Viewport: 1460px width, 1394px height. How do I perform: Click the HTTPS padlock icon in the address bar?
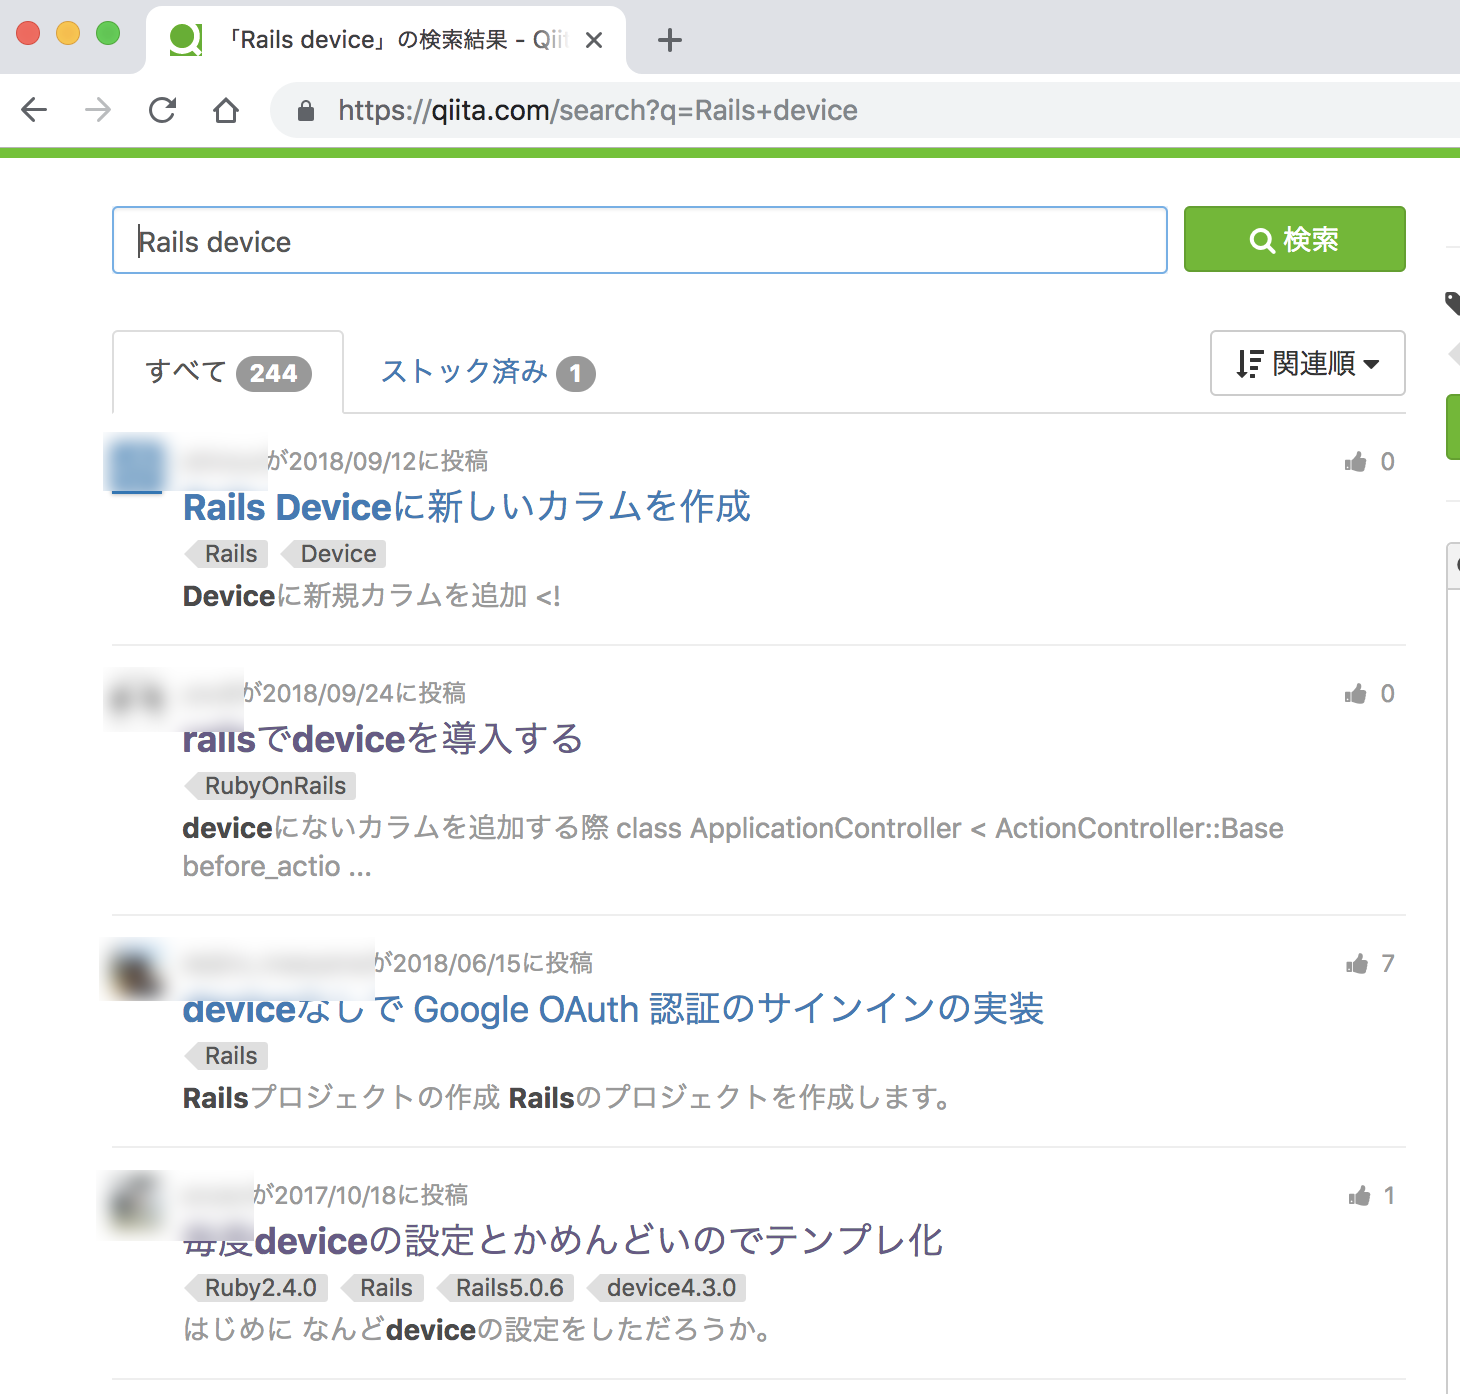tap(306, 110)
